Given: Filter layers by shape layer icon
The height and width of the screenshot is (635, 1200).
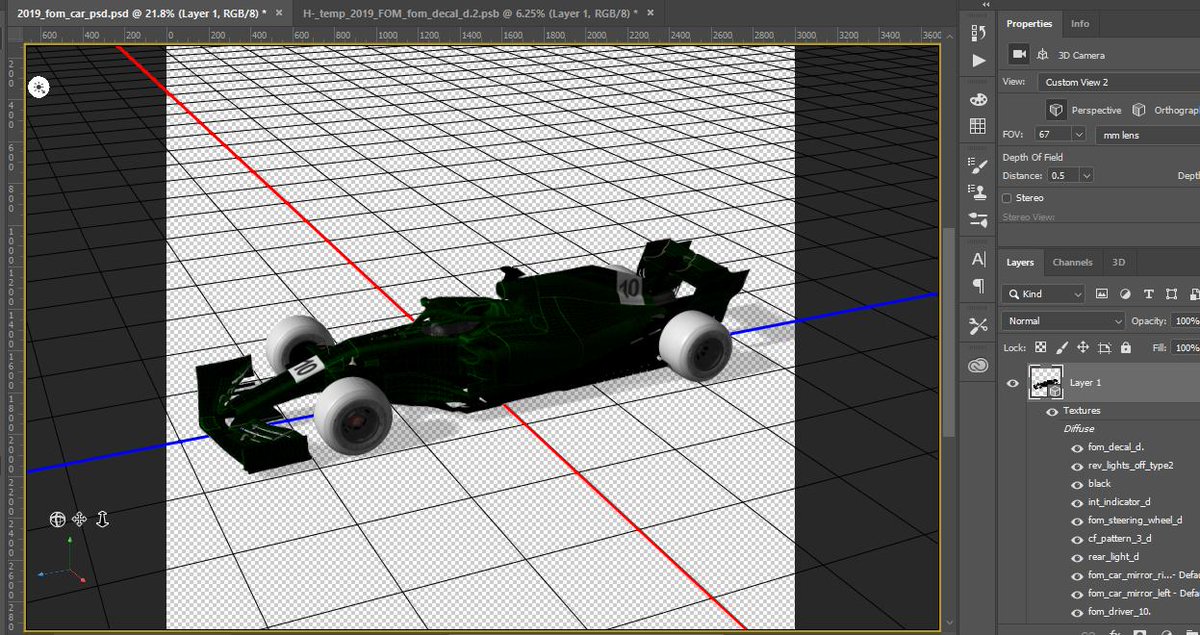Looking at the screenshot, I should tap(1169, 294).
